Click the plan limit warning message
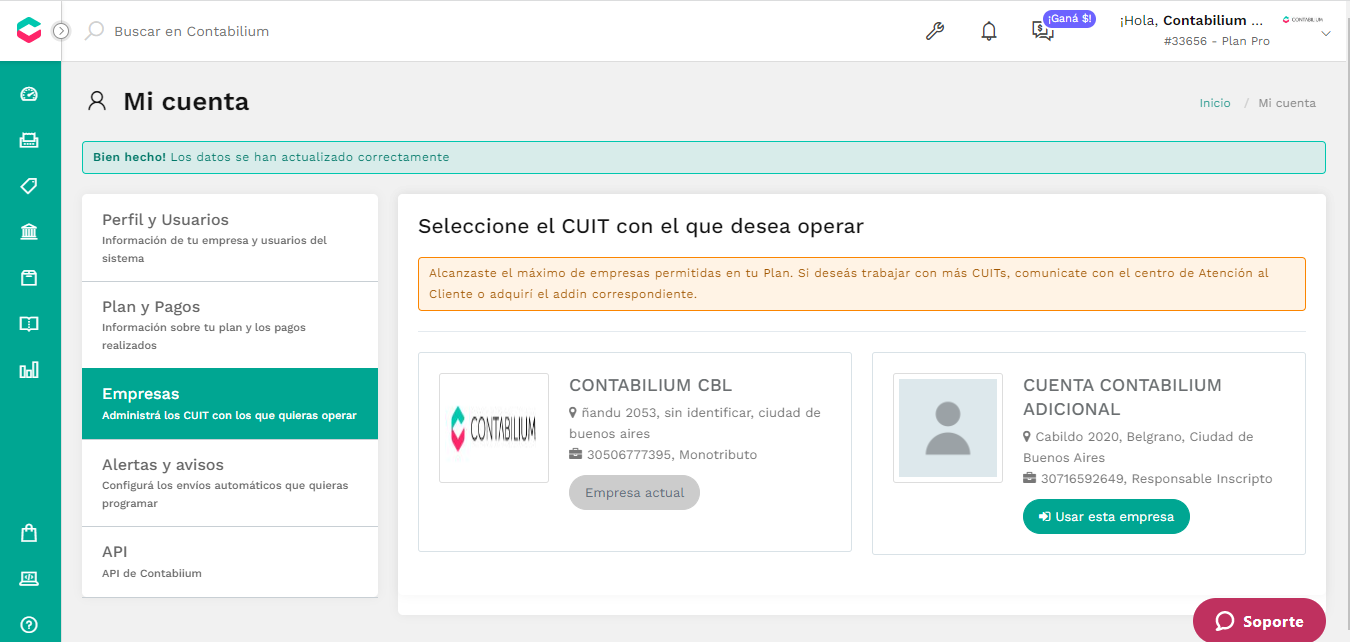Image resolution: width=1350 pixels, height=642 pixels. pyautogui.click(x=862, y=284)
